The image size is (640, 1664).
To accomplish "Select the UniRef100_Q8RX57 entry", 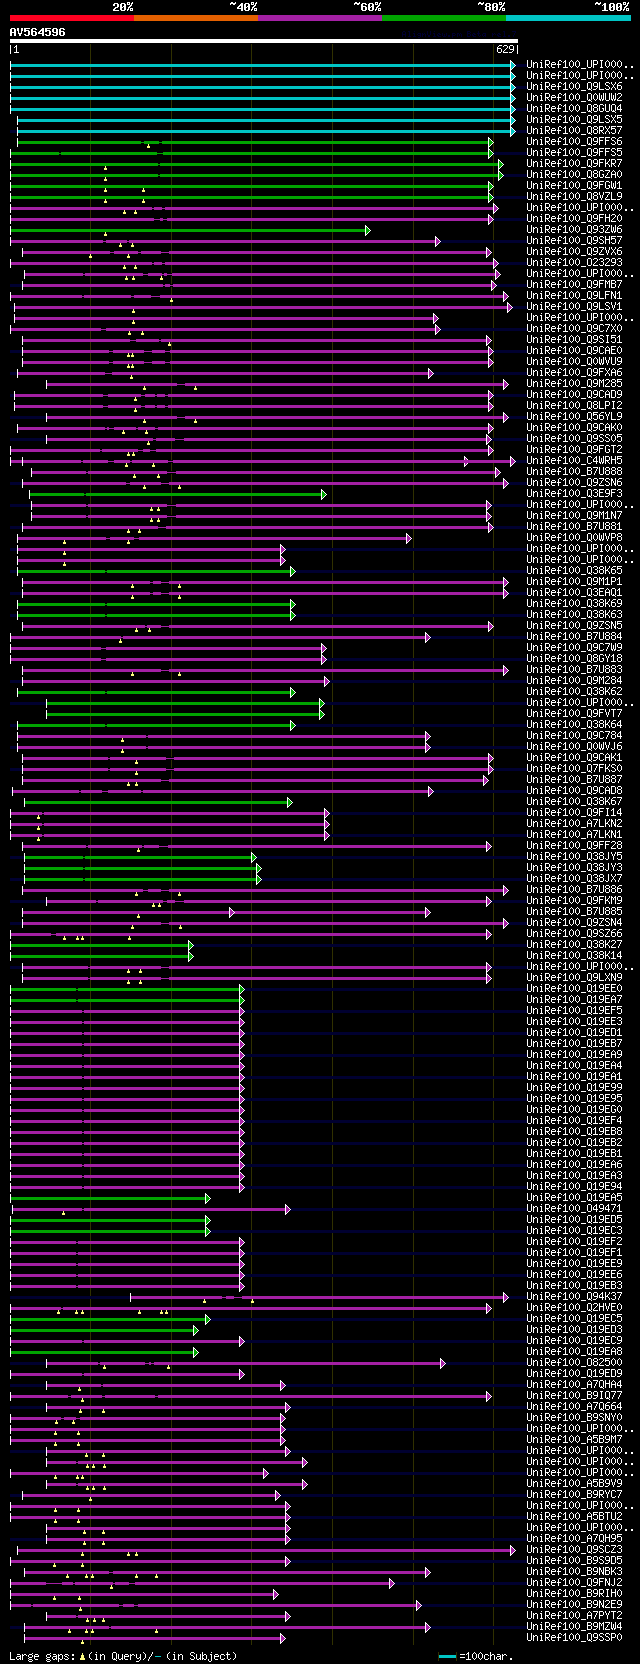I will point(574,131).
